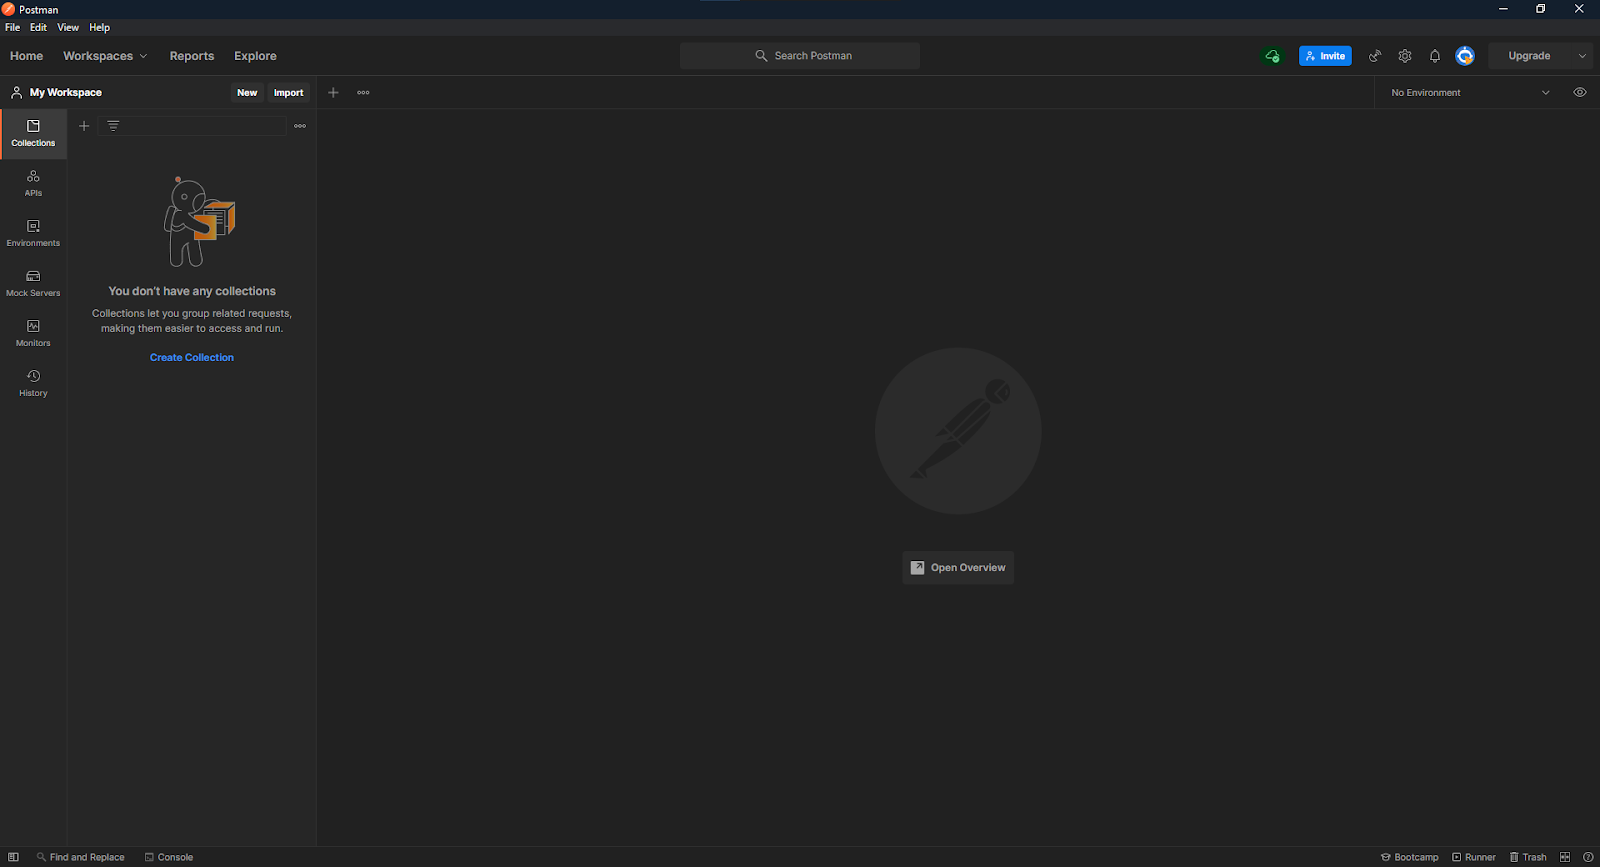The image size is (1600, 867).
Task: Open the Monitors sidebar section
Action: point(33,334)
